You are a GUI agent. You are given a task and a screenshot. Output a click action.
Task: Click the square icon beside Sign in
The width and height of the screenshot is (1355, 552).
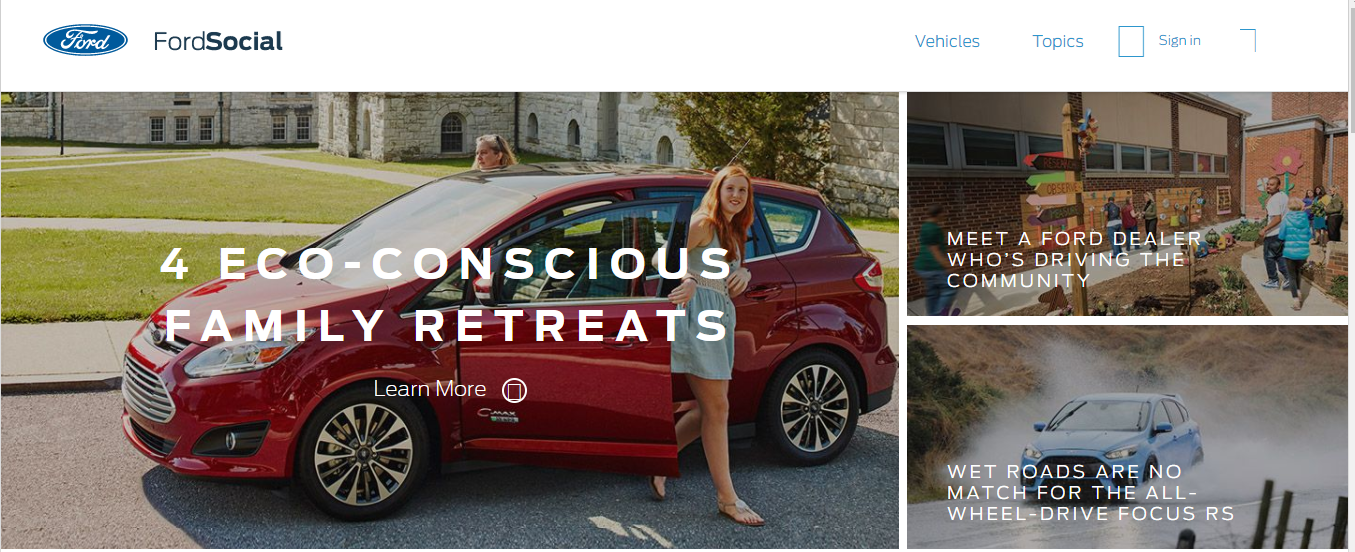[1131, 41]
